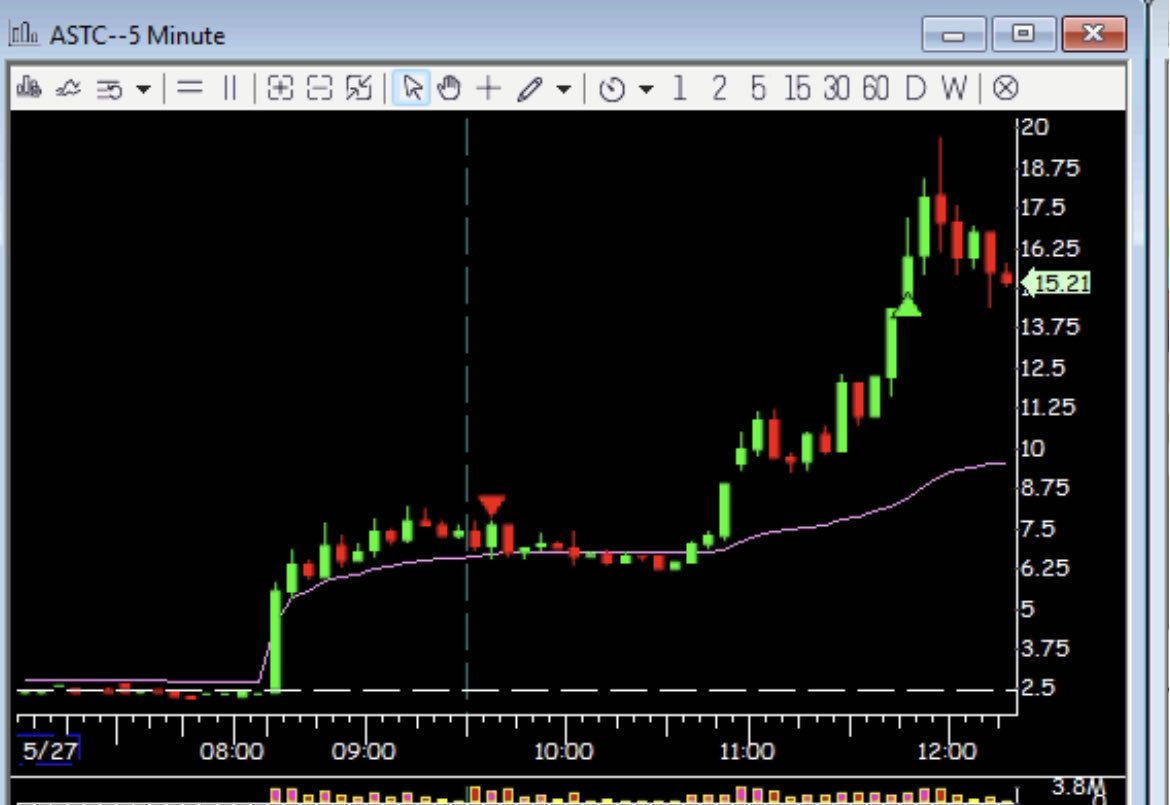The image size is (1170, 805).
Task: Add horizontal lines tool
Action: tap(190, 88)
